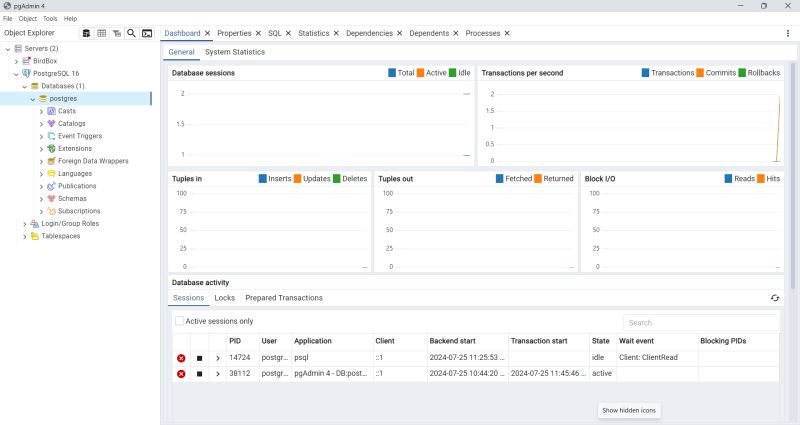800x425 pixels.
Task: Click the Foreign Data Wrappers icon
Action: 52,161
